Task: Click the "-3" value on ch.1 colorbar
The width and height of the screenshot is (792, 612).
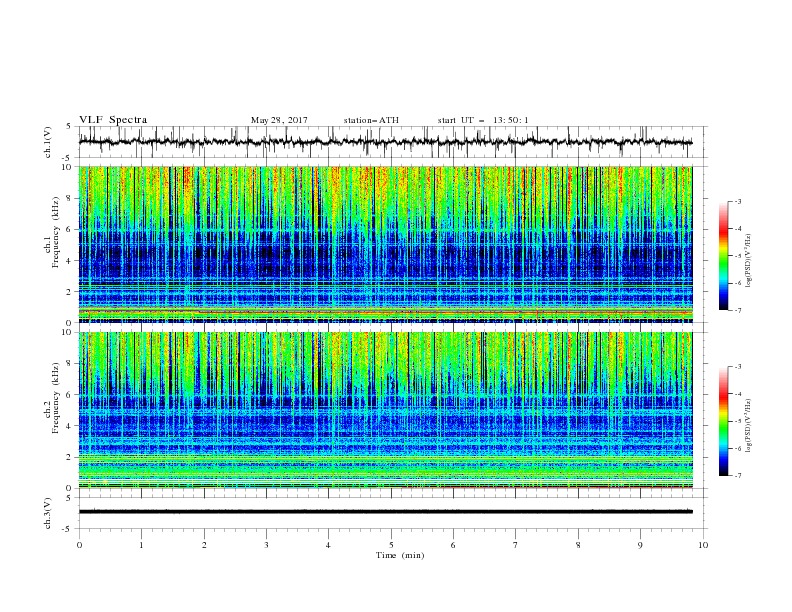Action: [738, 201]
